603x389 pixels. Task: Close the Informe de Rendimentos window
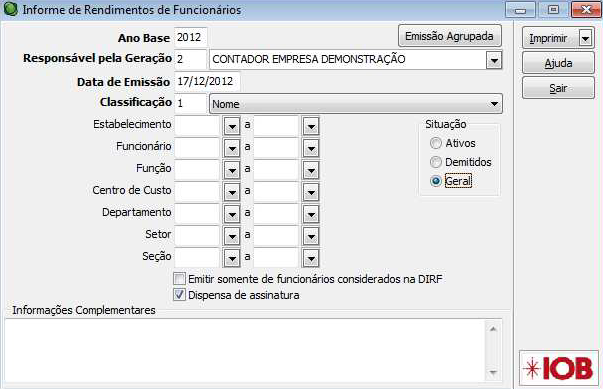point(586,10)
